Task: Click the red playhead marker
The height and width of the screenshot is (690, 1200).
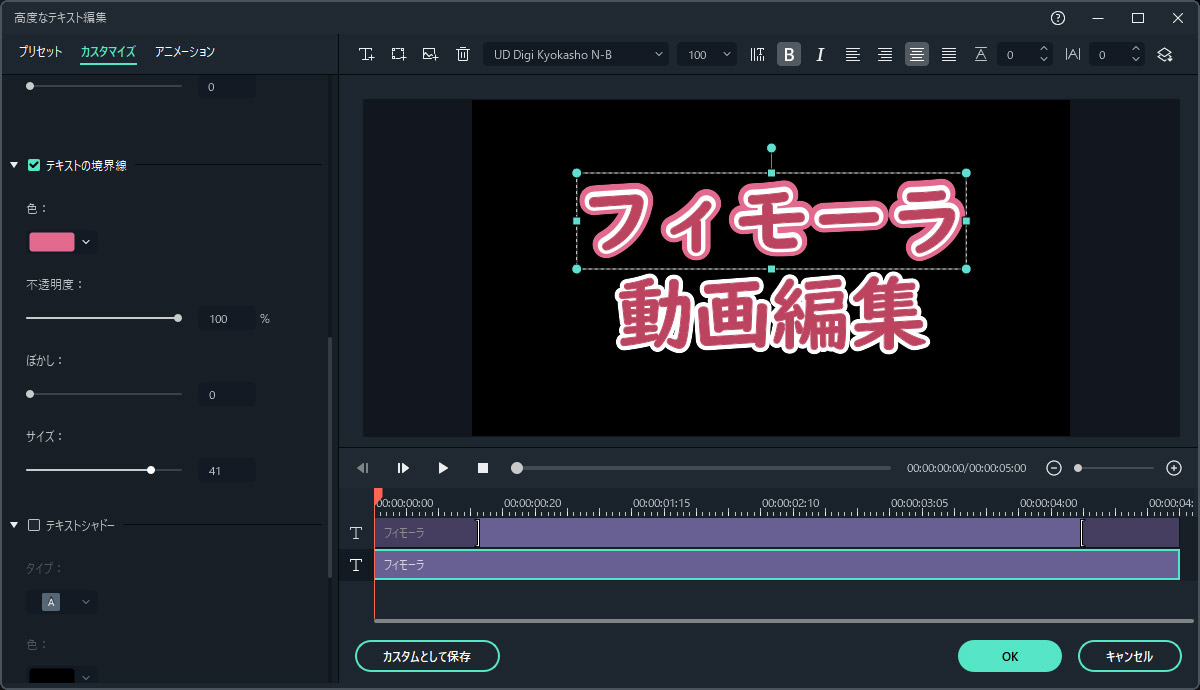Action: [x=378, y=496]
